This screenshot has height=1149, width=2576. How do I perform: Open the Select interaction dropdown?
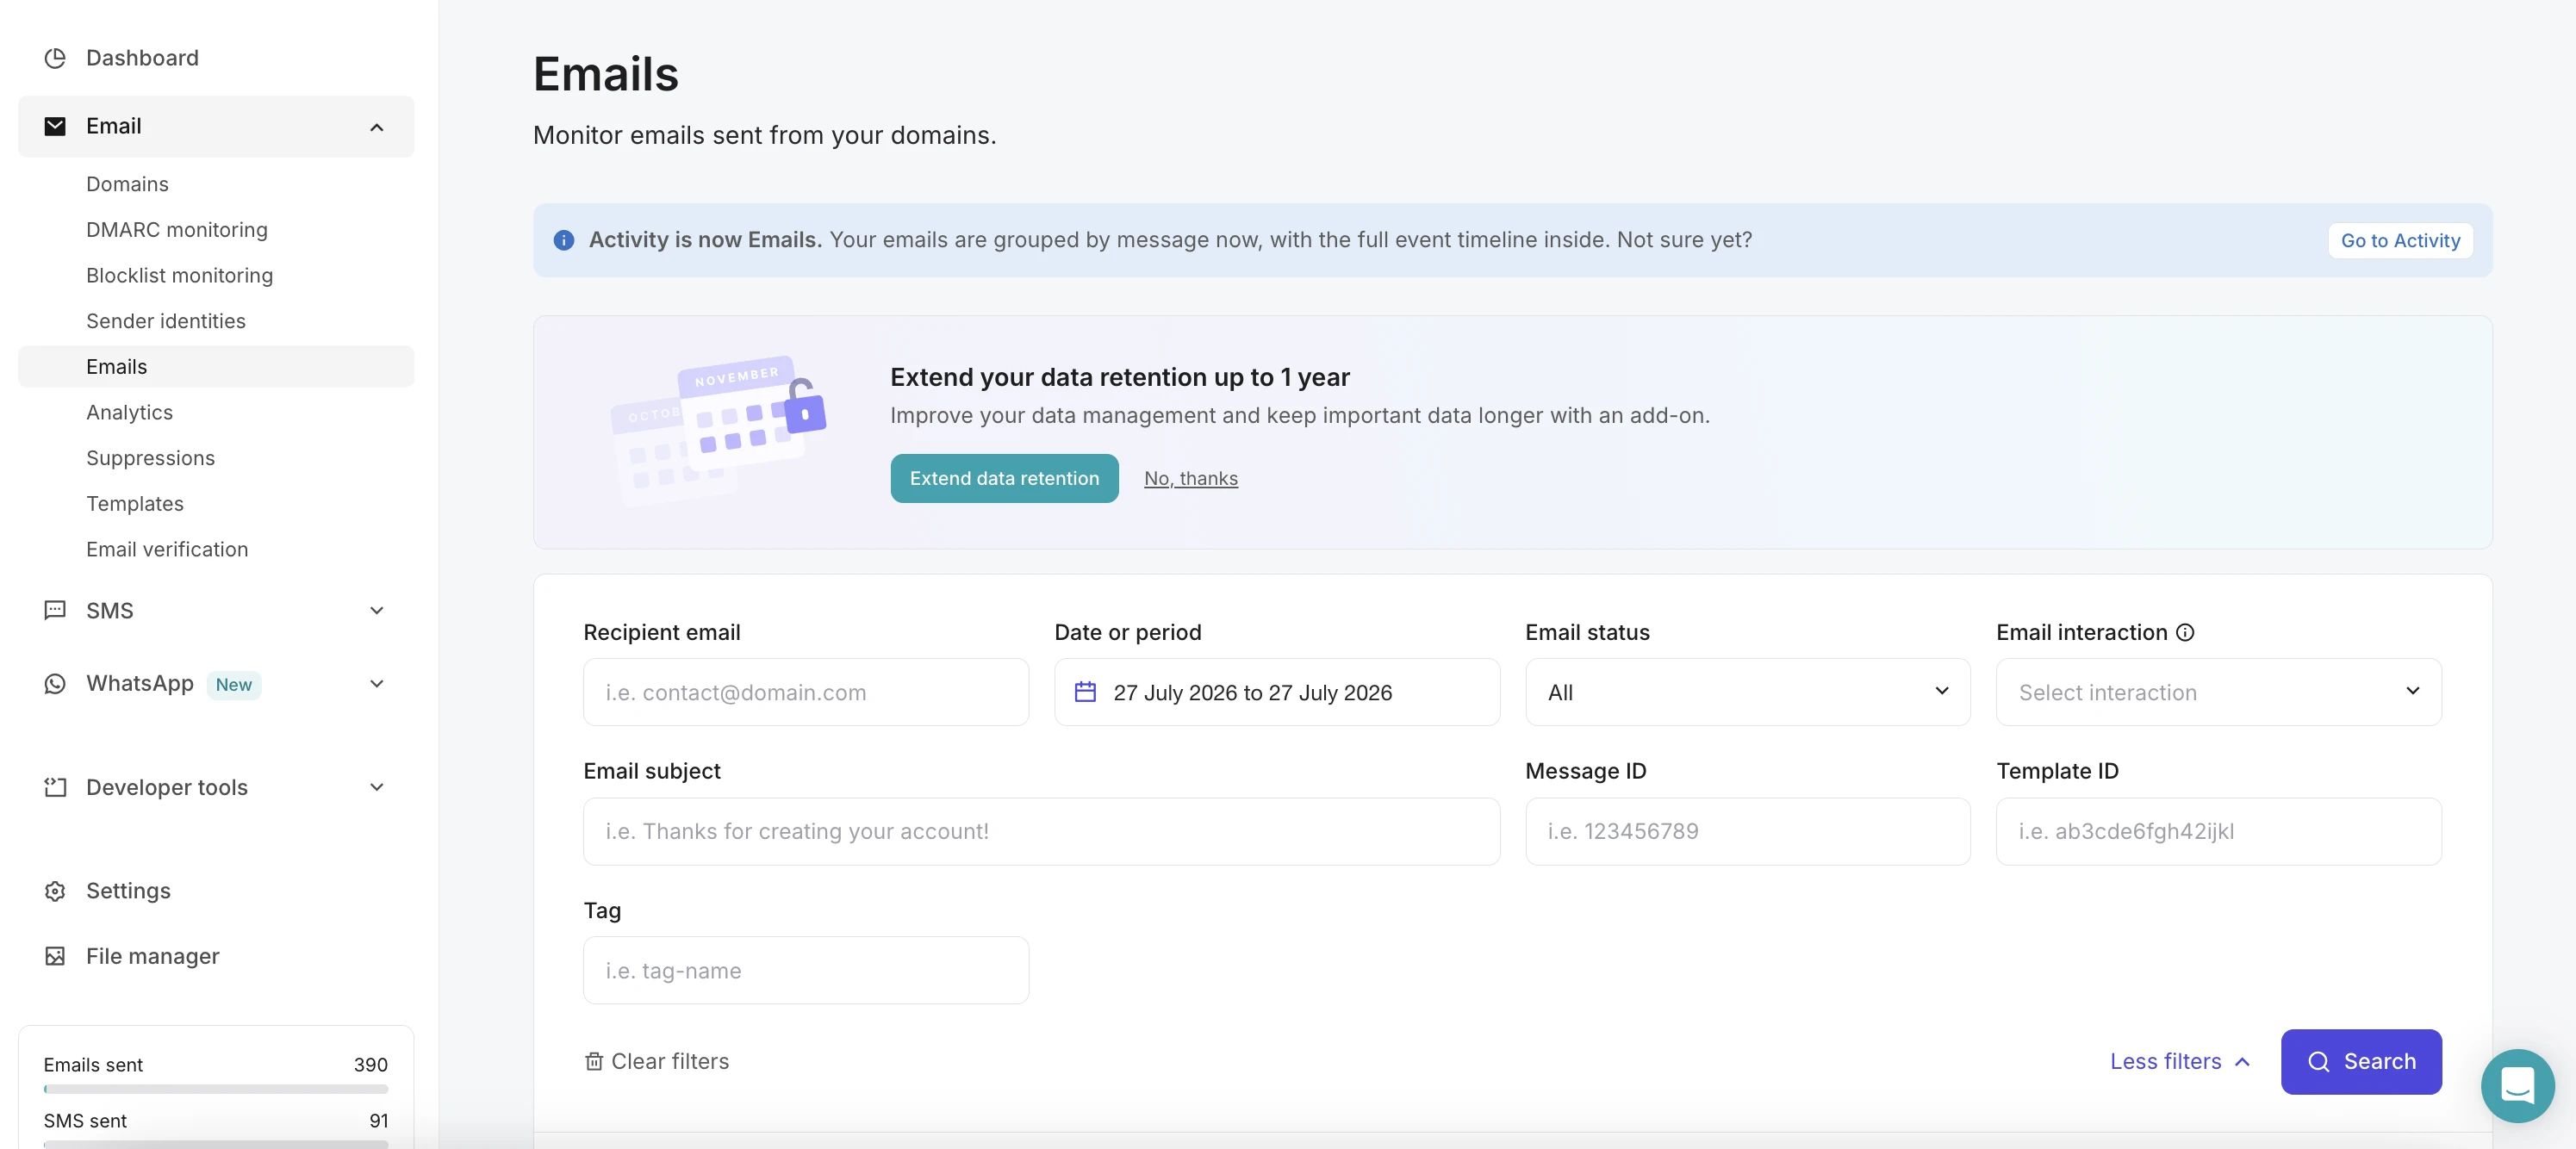tap(2218, 692)
